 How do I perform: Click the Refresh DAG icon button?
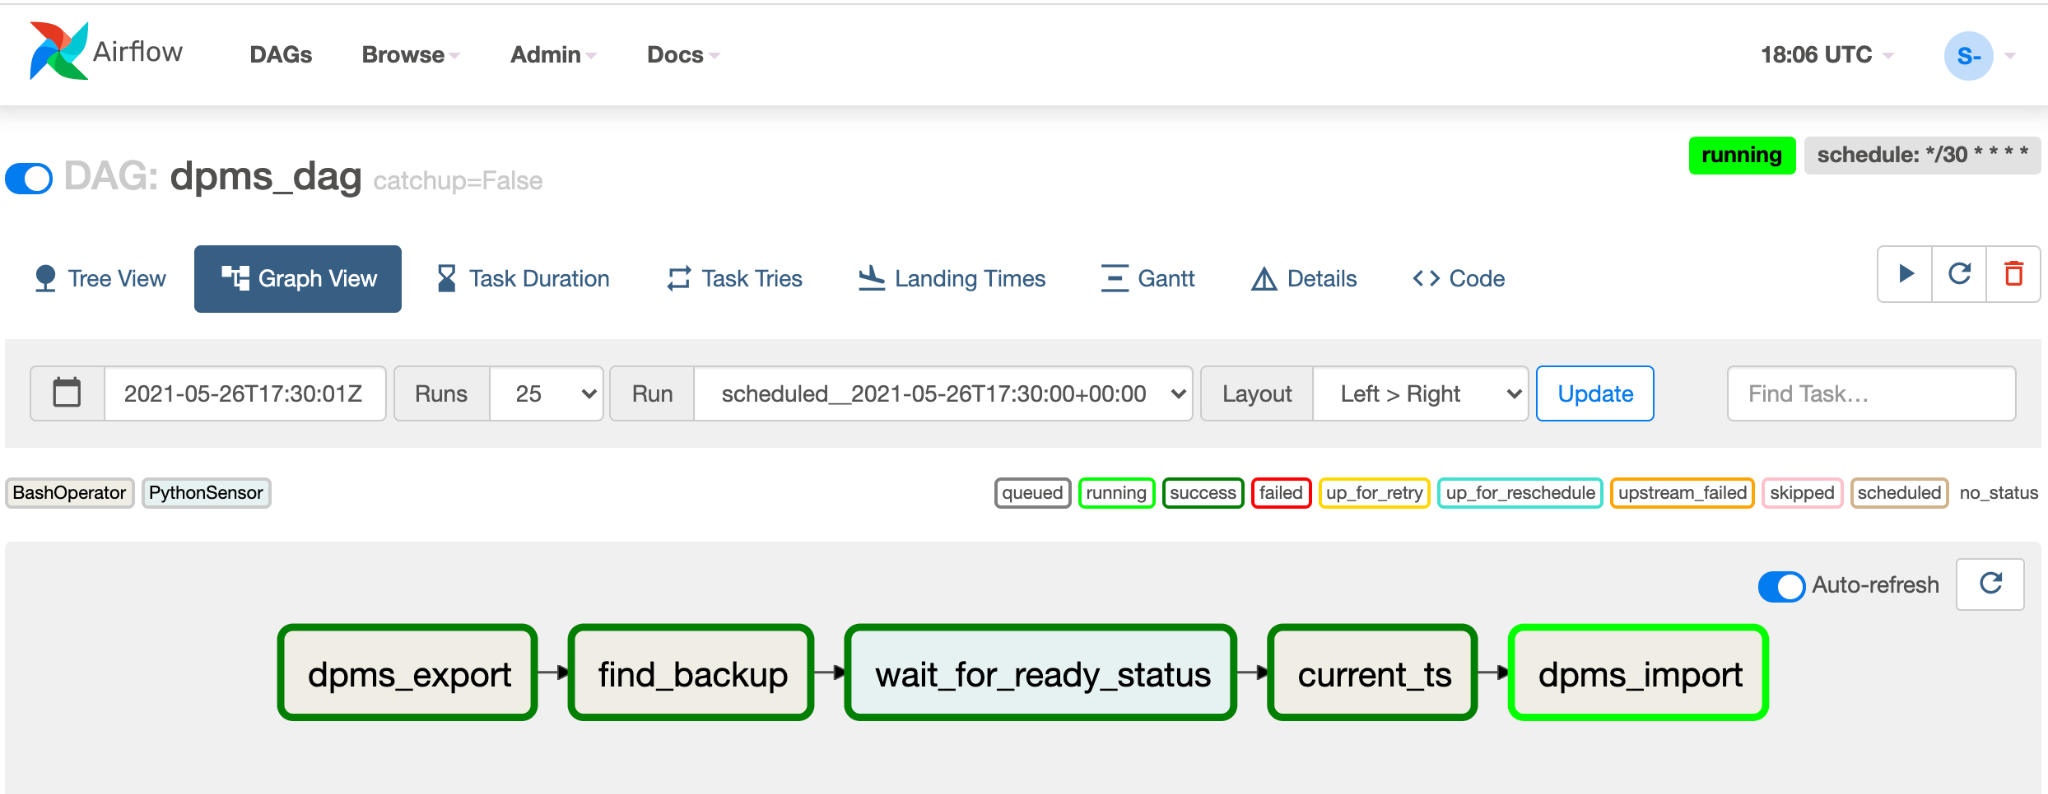click(x=1960, y=274)
